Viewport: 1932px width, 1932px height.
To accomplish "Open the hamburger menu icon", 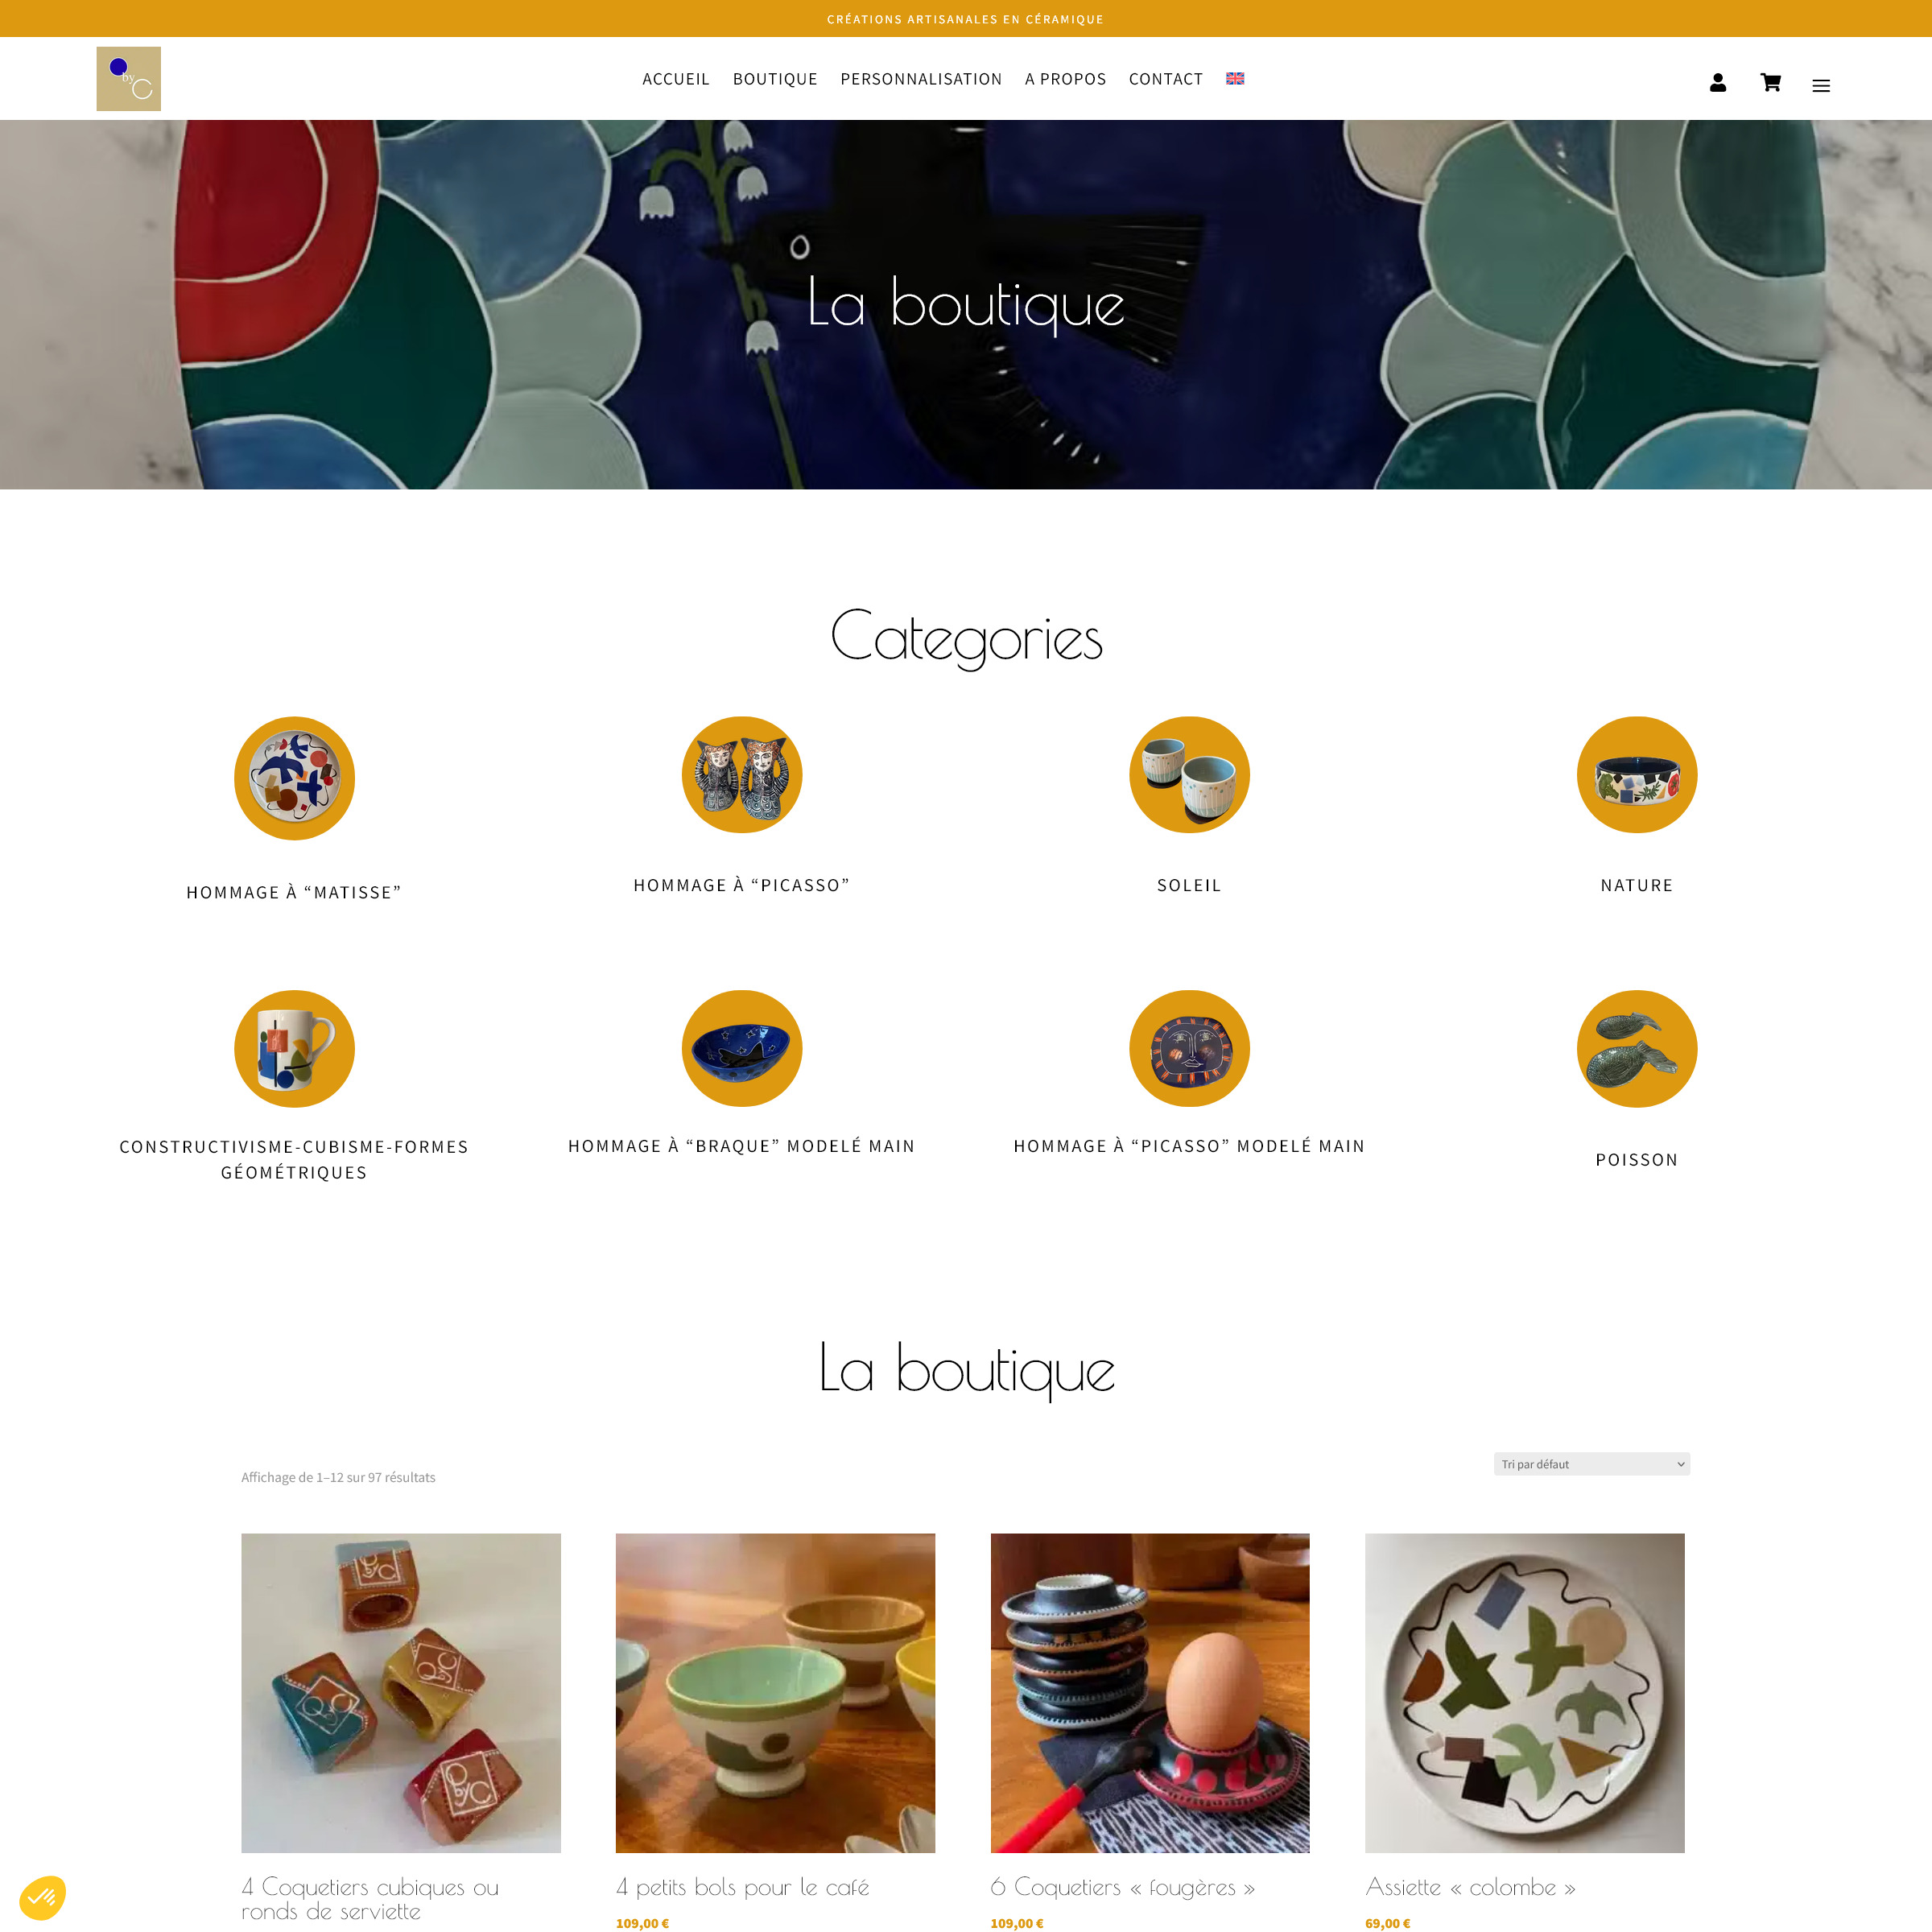I will pyautogui.click(x=1821, y=86).
